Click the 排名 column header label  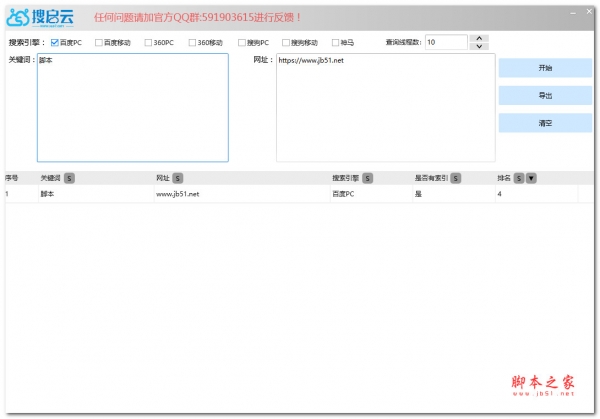coord(504,178)
